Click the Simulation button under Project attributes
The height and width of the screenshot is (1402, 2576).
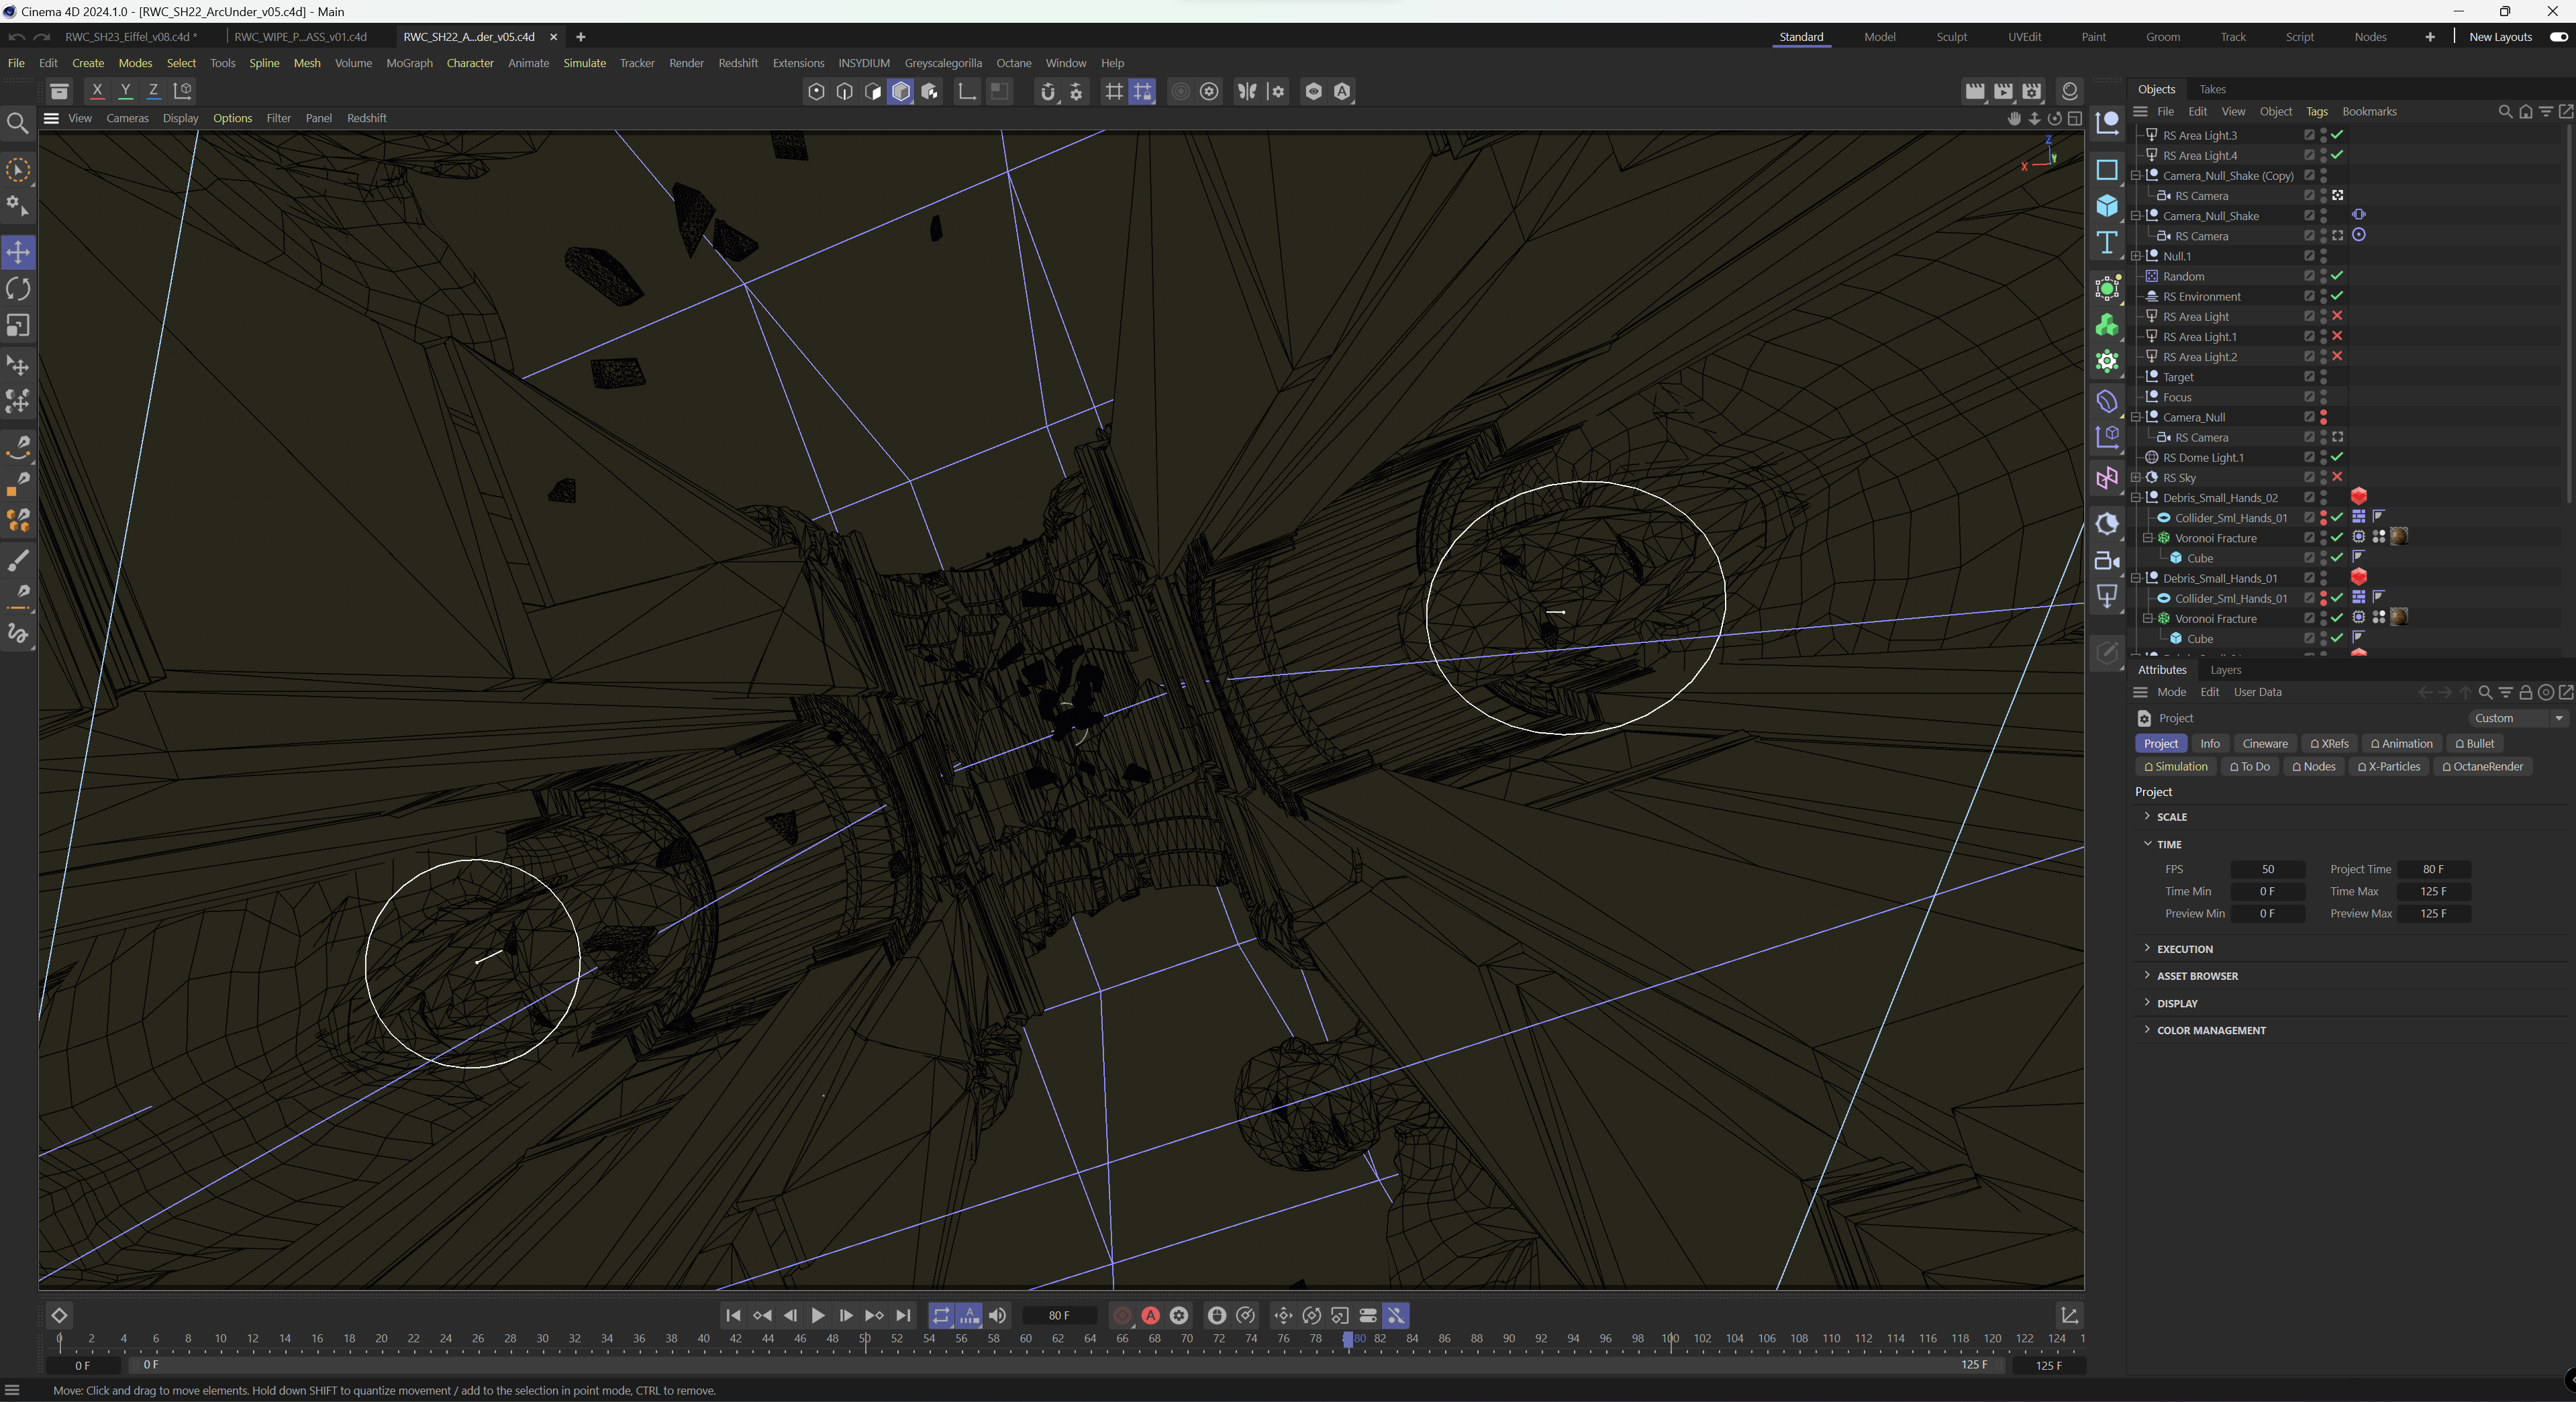(2175, 766)
